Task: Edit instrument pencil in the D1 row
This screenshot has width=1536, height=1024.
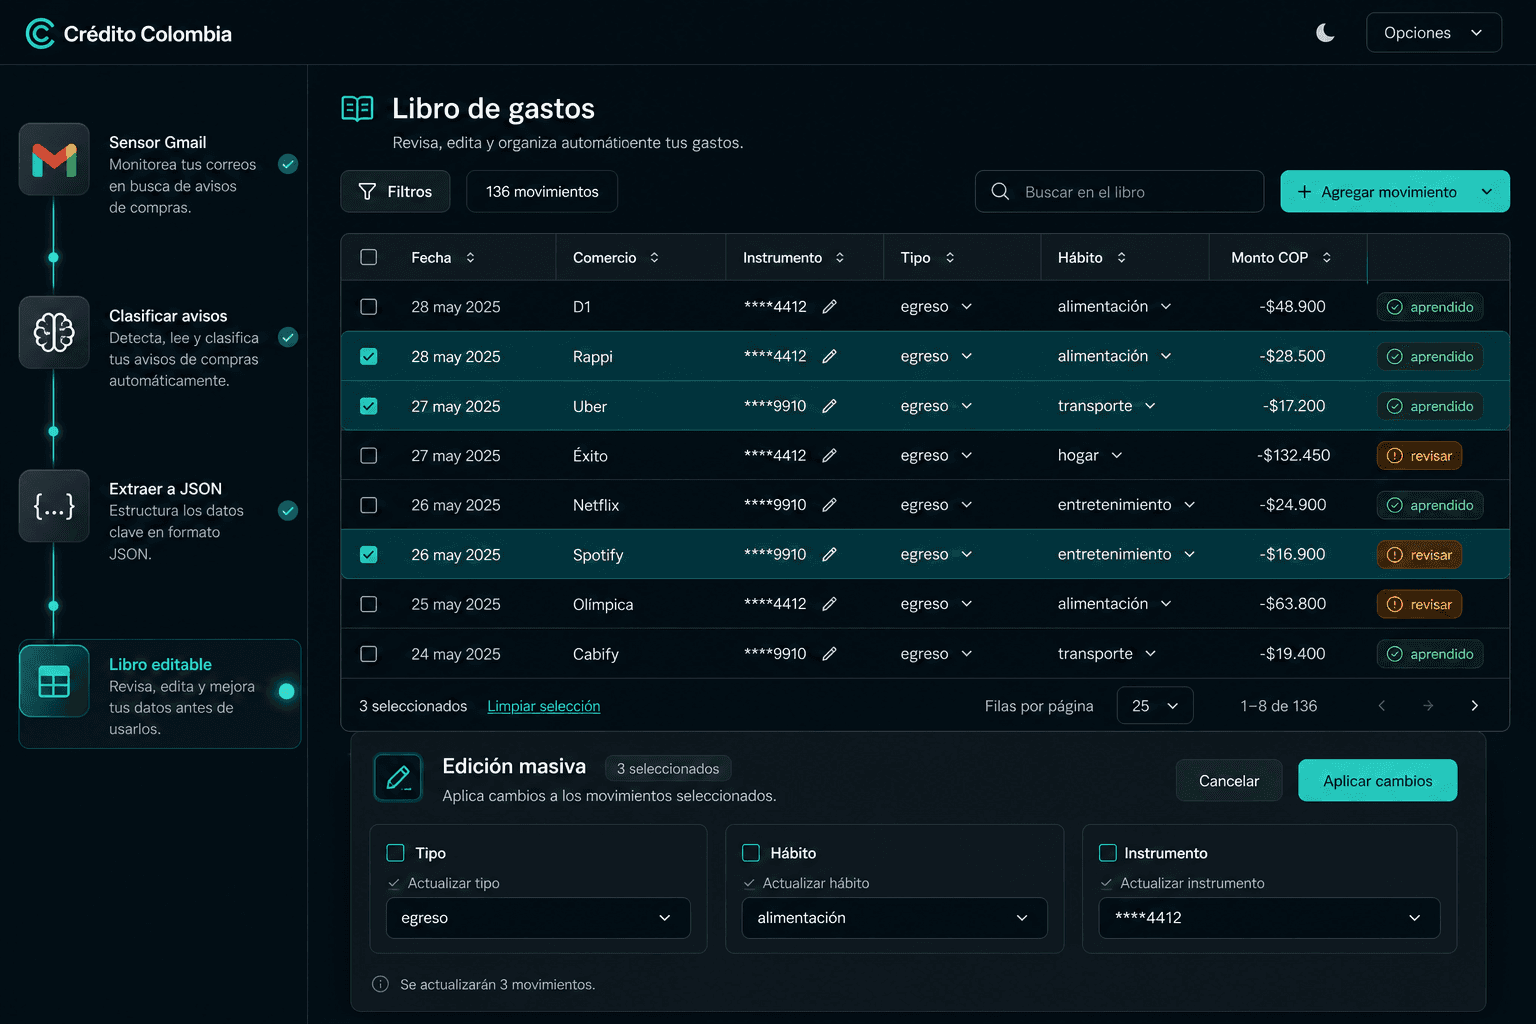Action: (829, 307)
